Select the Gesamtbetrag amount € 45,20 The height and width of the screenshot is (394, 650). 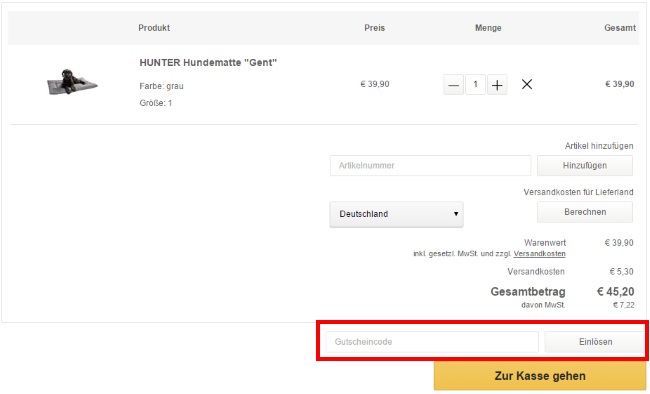tap(615, 292)
